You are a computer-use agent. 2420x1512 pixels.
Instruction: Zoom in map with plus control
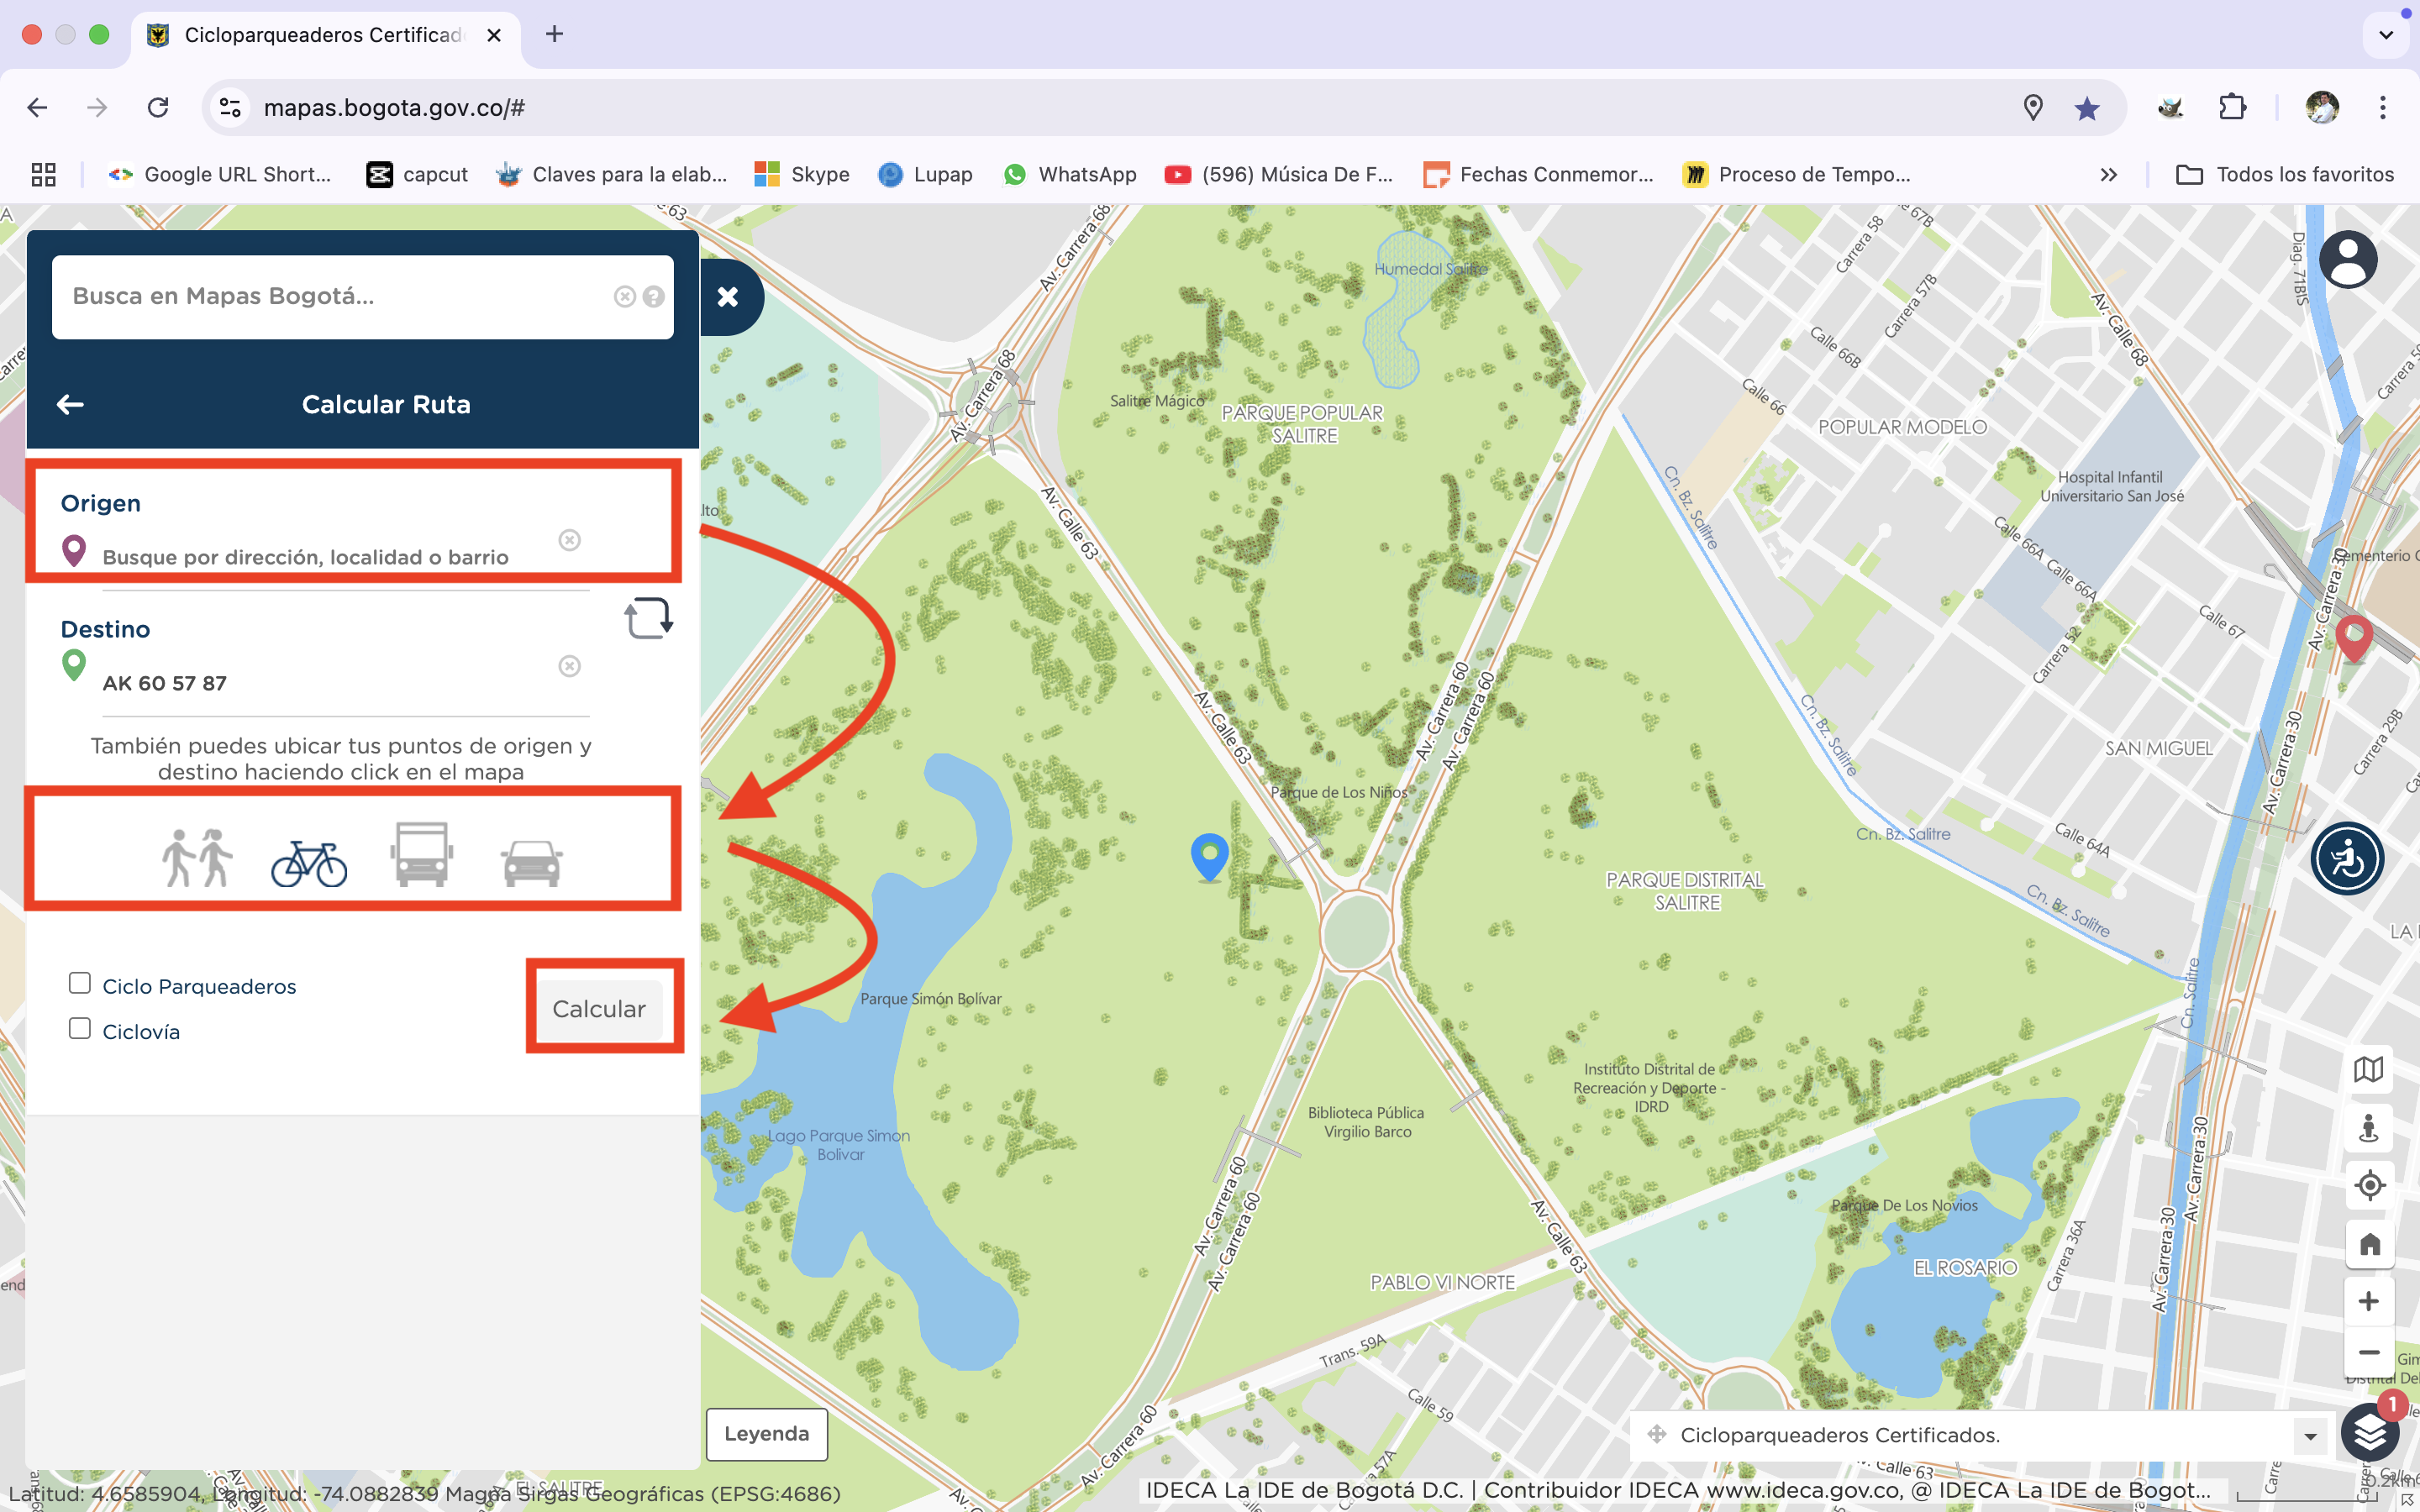2368,1302
